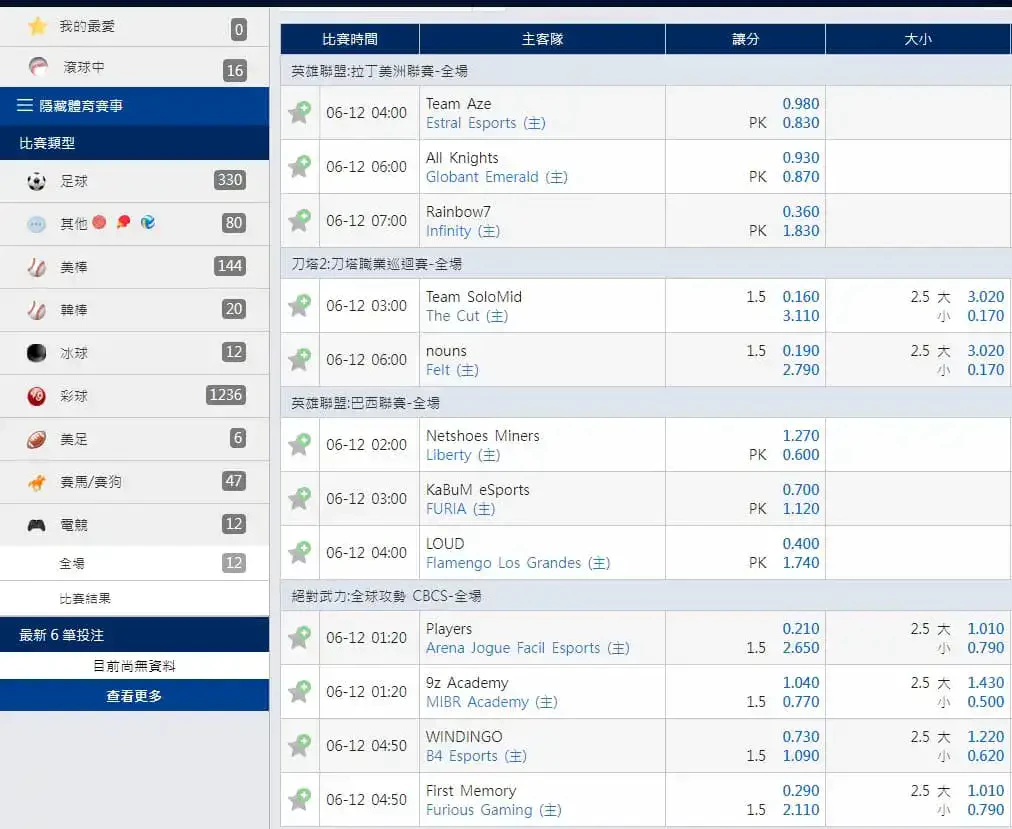Click 1.430 over odds for 9z Academy match

pos(985,682)
